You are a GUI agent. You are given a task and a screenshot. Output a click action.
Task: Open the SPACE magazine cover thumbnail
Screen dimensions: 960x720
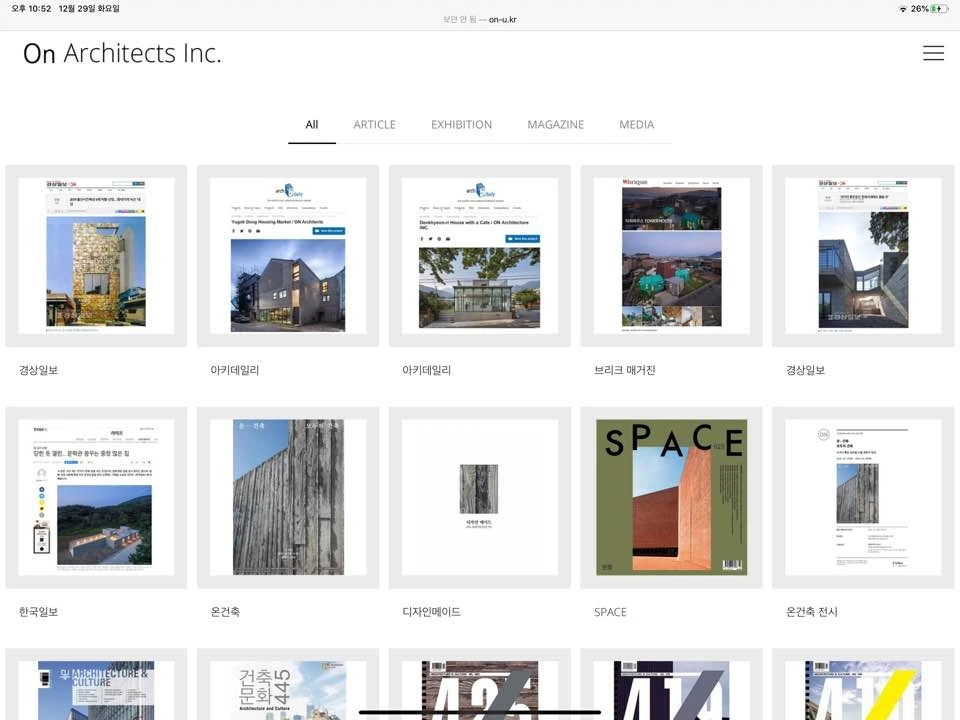(671, 497)
